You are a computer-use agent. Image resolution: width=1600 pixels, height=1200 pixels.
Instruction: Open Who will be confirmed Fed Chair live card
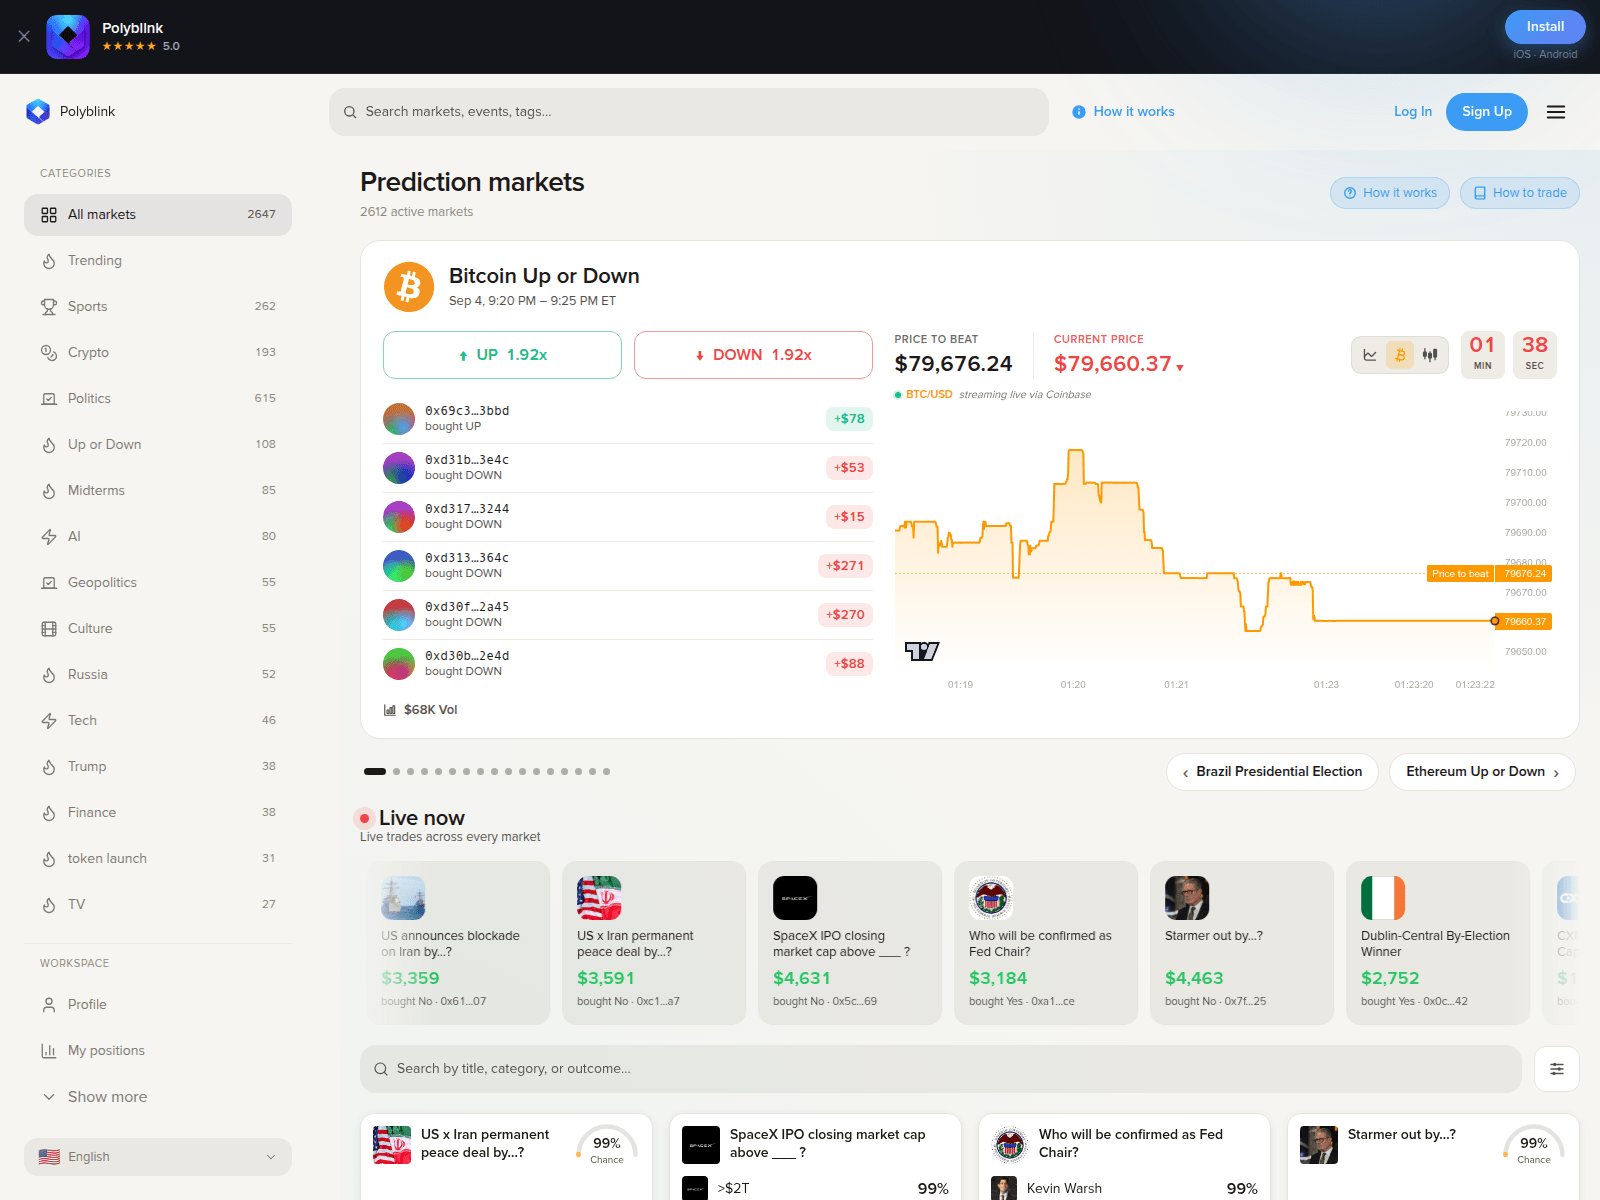point(1046,943)
